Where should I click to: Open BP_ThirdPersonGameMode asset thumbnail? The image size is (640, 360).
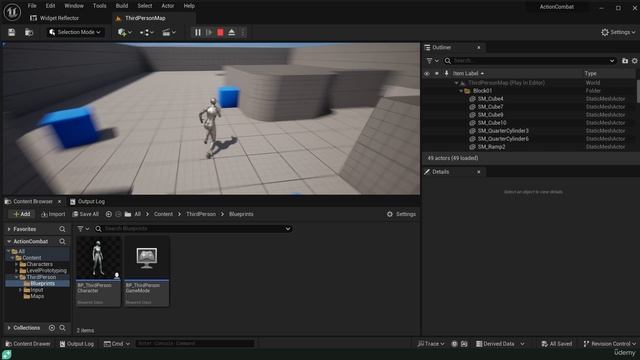pos(147,258)
